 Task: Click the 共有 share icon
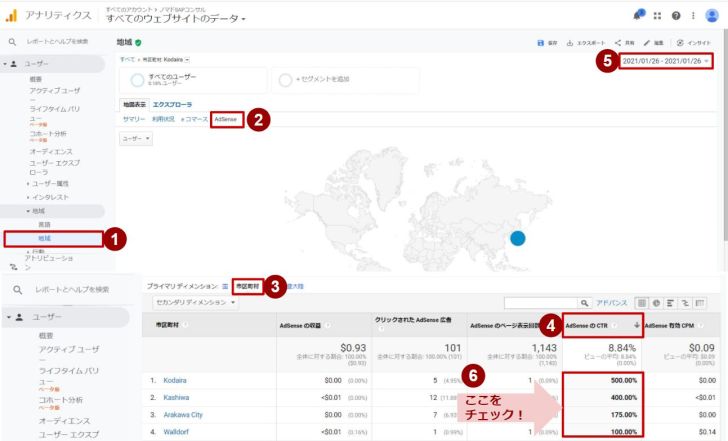[618, 43]
